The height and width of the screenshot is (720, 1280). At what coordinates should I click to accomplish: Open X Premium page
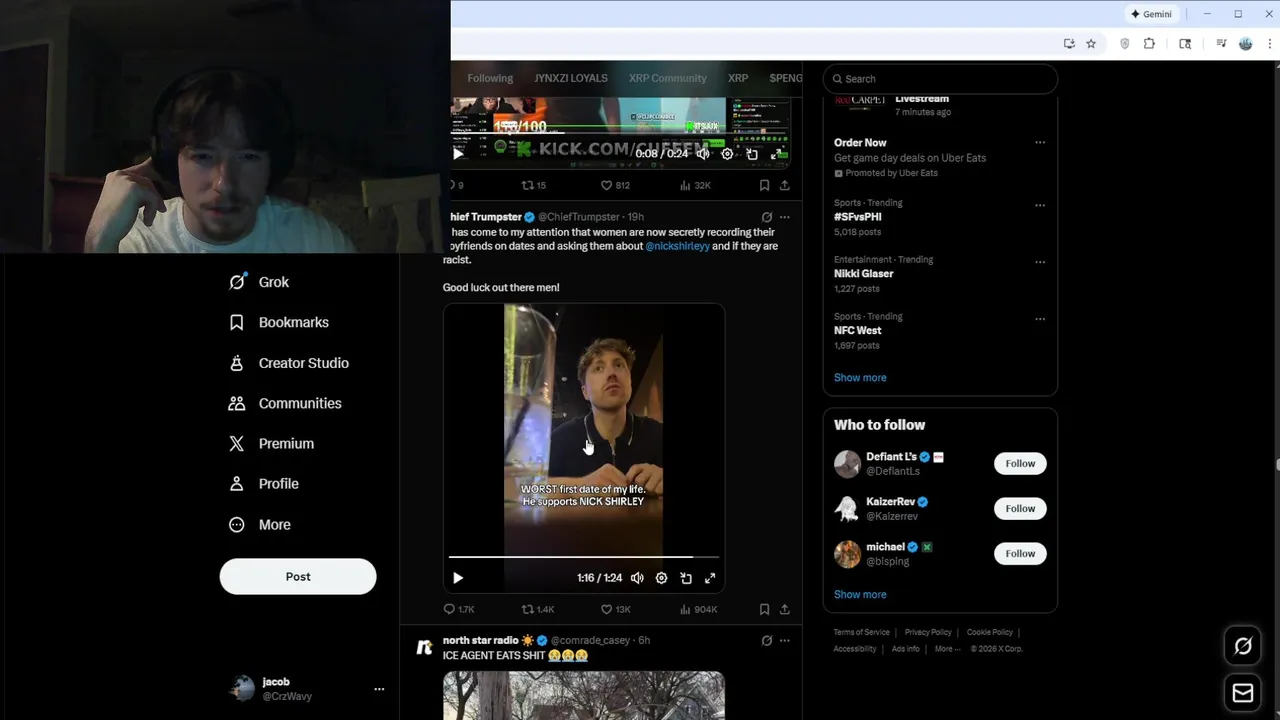pos(271,443)
